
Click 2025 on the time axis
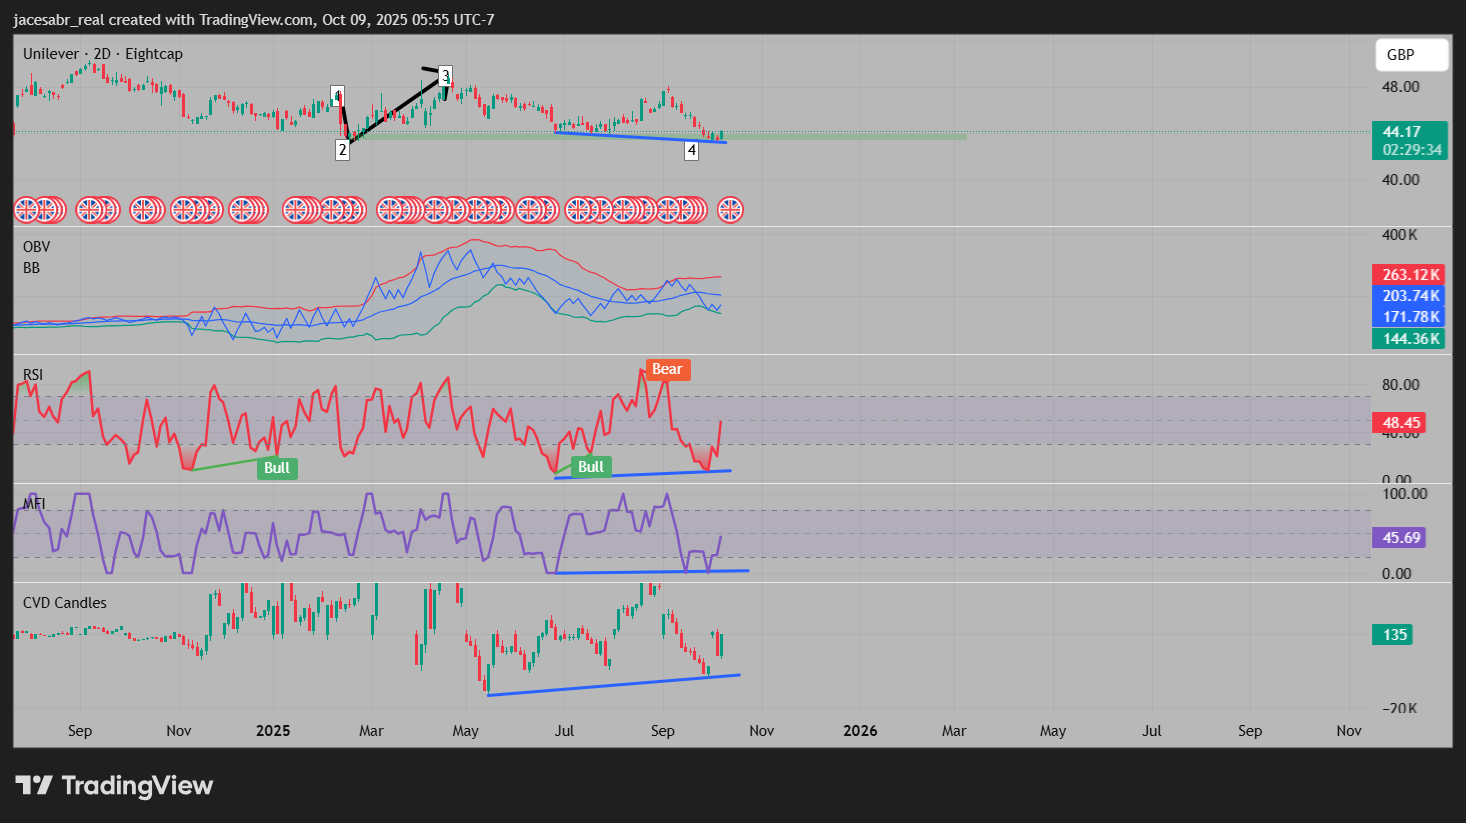273,731
